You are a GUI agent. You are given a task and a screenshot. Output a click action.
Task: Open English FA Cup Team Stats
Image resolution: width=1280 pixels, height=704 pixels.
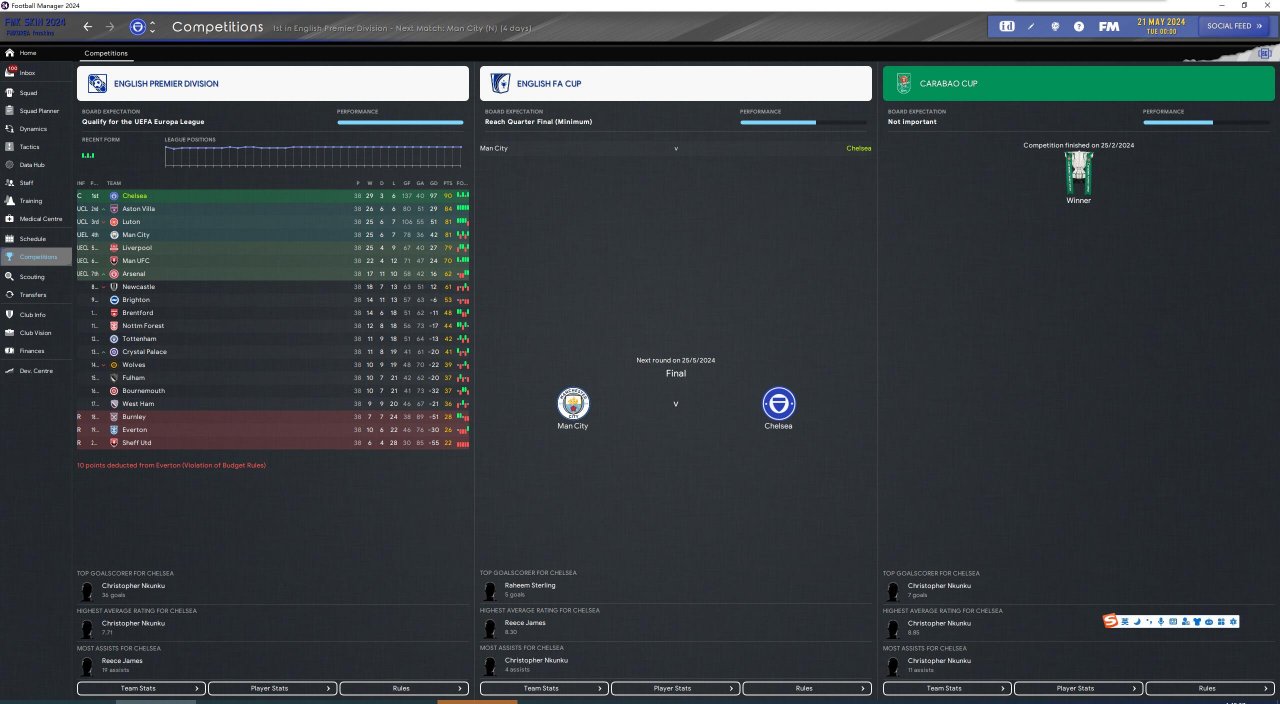tap(544, 688)
